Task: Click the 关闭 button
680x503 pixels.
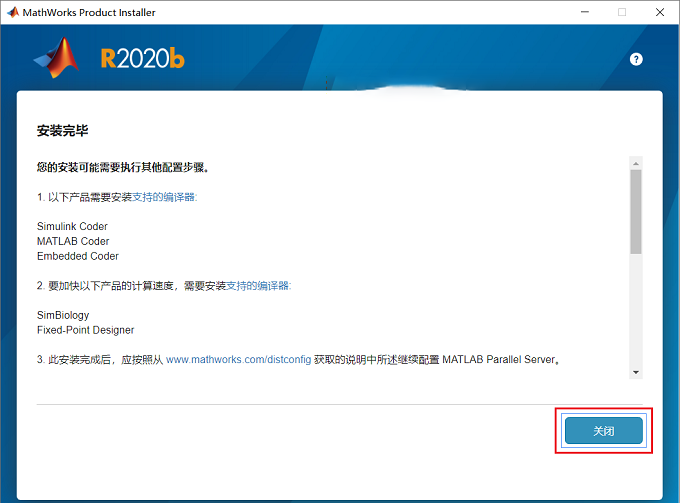Action: coord(604,431)
